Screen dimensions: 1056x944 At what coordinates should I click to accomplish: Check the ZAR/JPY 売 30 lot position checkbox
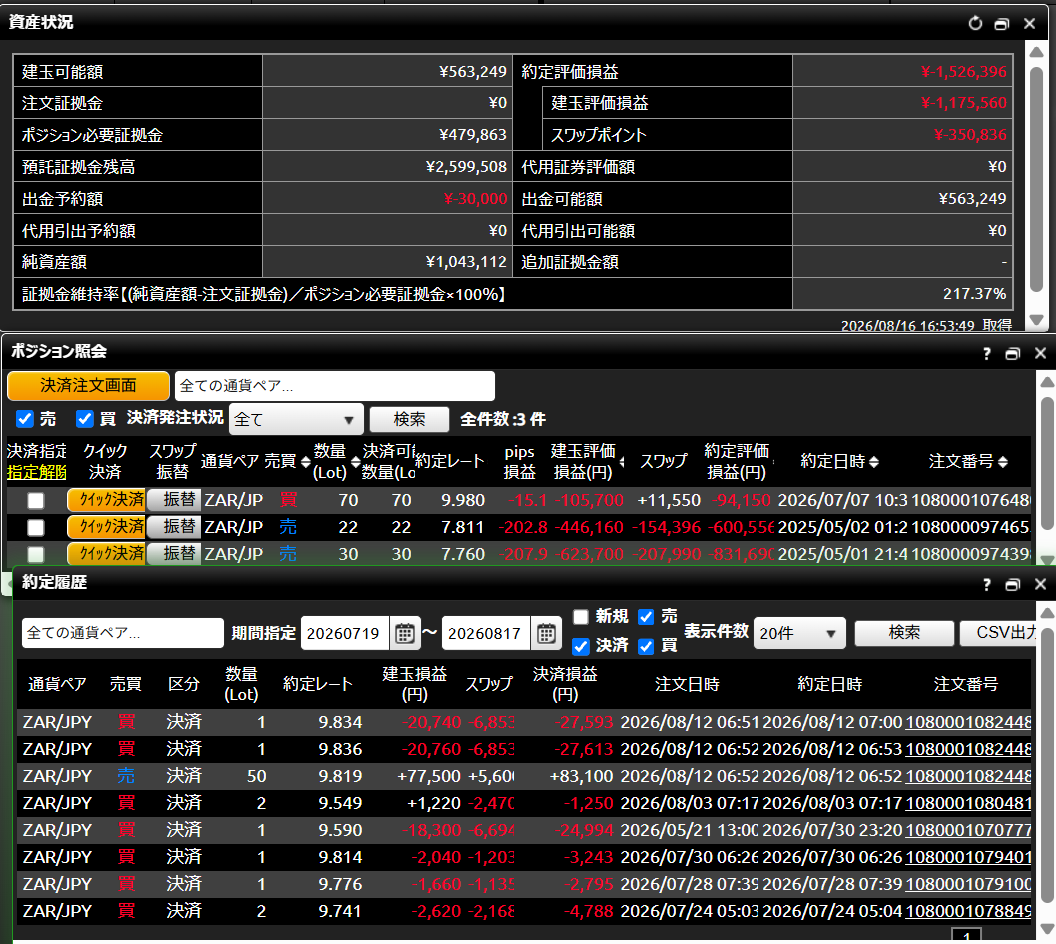click(x=36, y=554)
